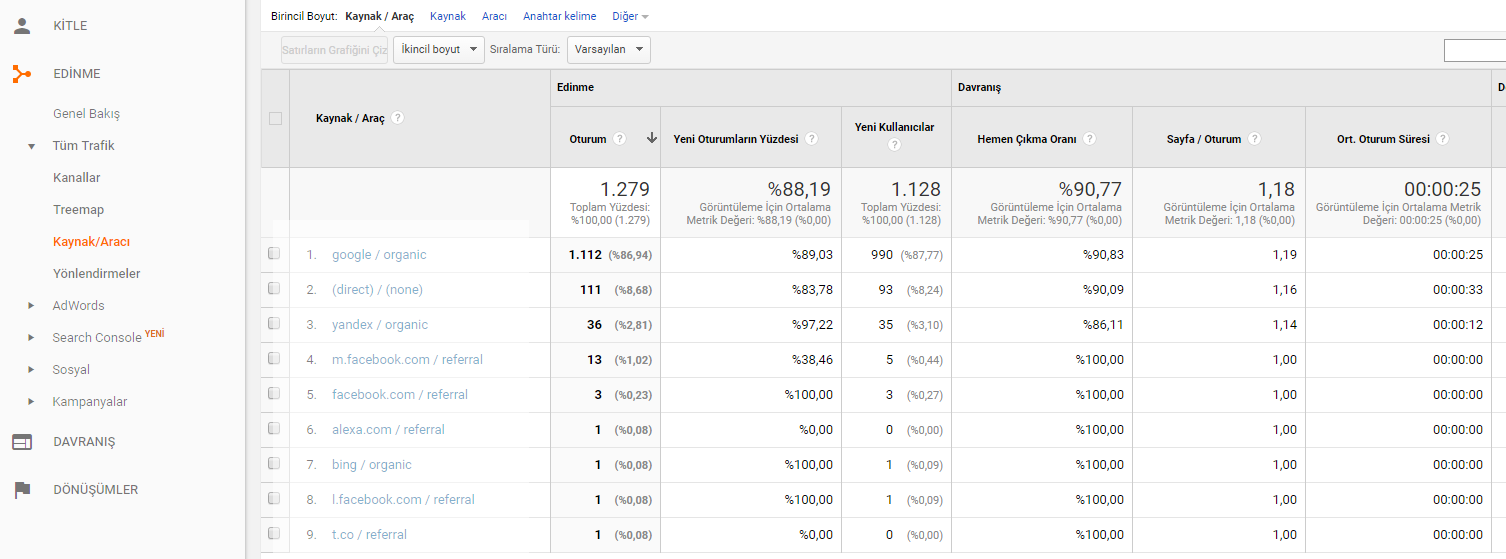Expand the AdWords menu item
This screenshot has width=1506, height=559.
click(x=78, y=306)
